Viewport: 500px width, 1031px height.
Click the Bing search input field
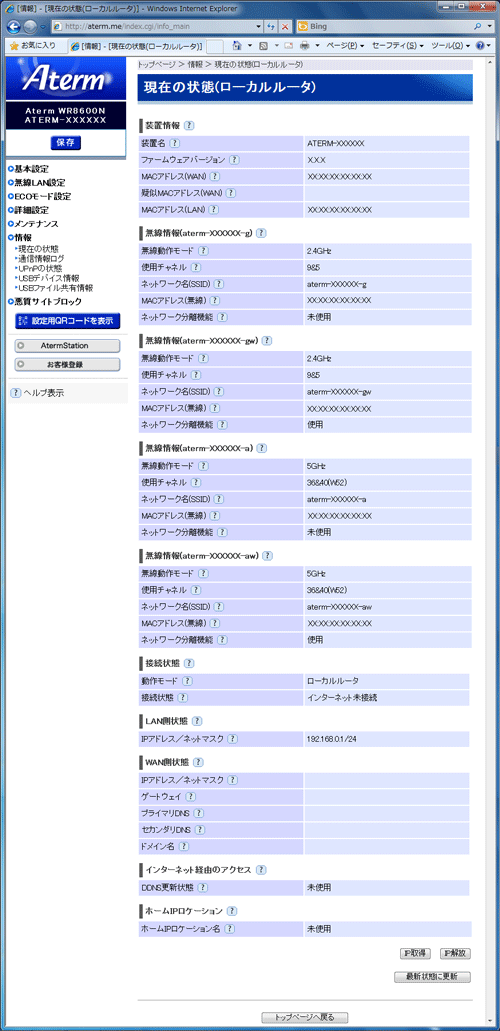[x=390, y=27]
